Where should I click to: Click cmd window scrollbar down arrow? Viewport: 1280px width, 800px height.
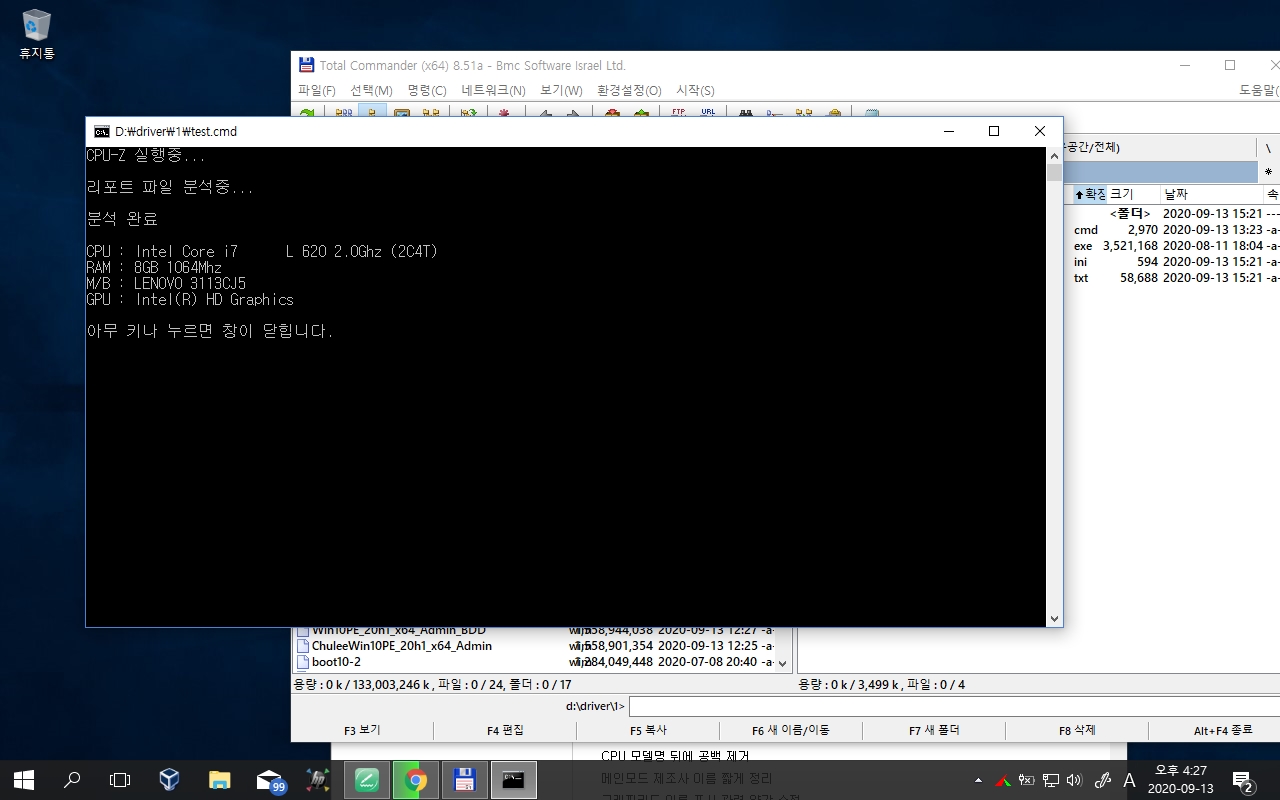pyautogui.click(x=1054, y=619)
